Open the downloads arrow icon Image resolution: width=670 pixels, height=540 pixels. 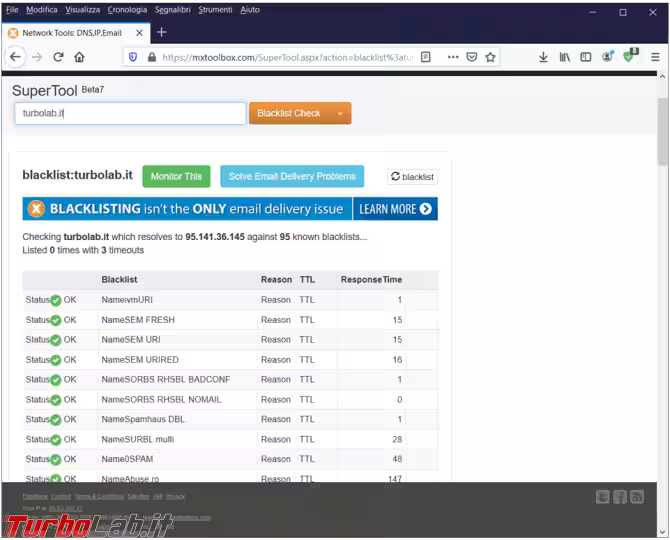(x=543, y=57)
